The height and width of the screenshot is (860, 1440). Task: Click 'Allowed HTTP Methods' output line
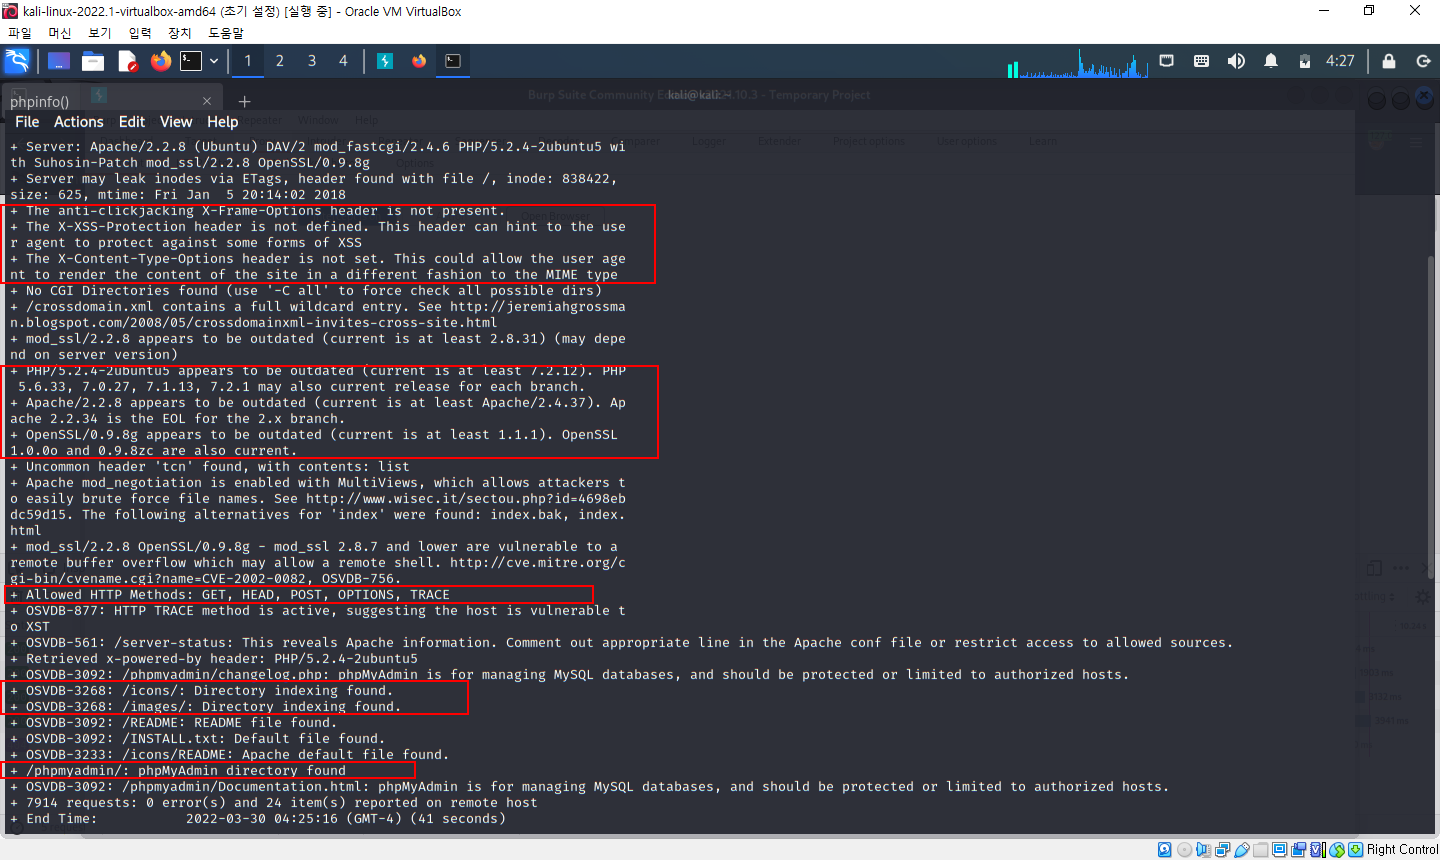click(230, 595)
